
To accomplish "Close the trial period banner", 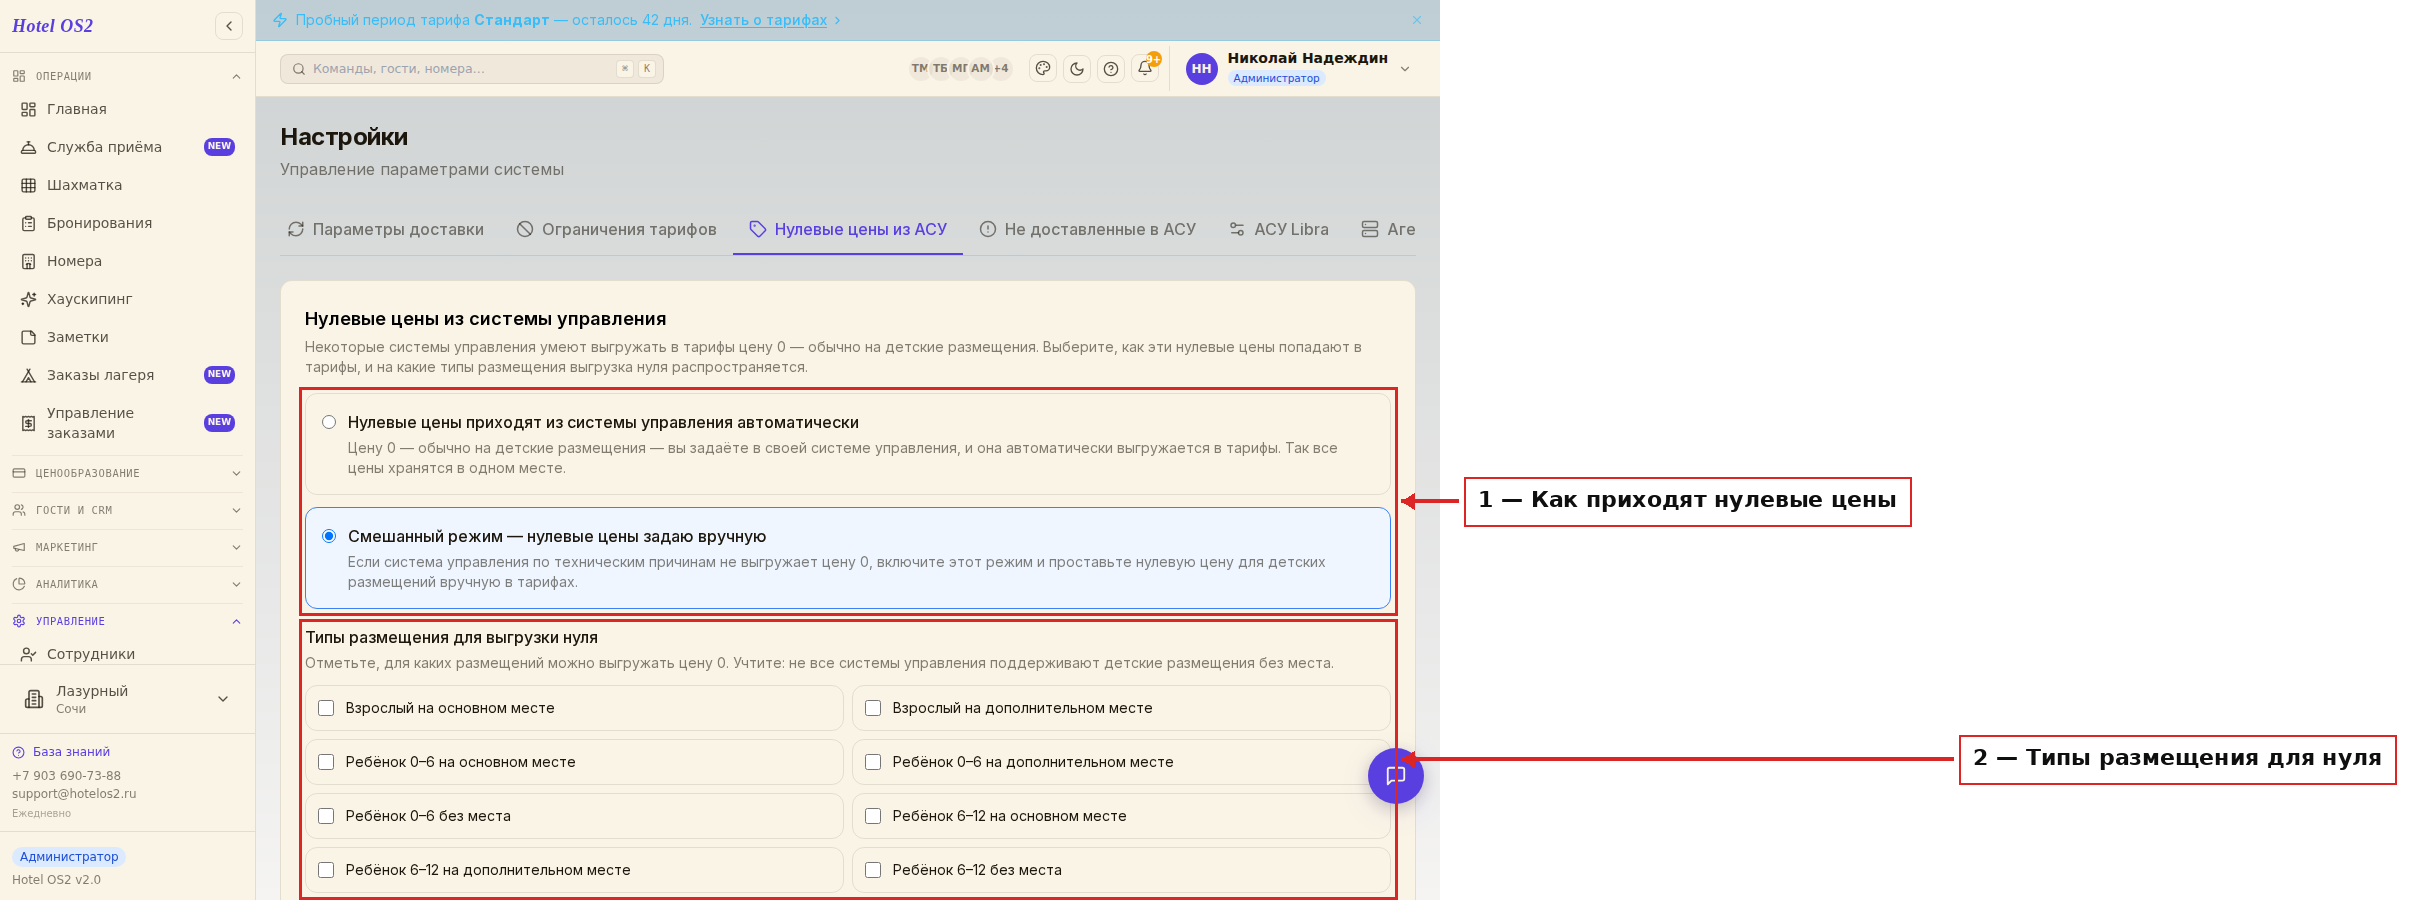I will tap(1417, 20).
